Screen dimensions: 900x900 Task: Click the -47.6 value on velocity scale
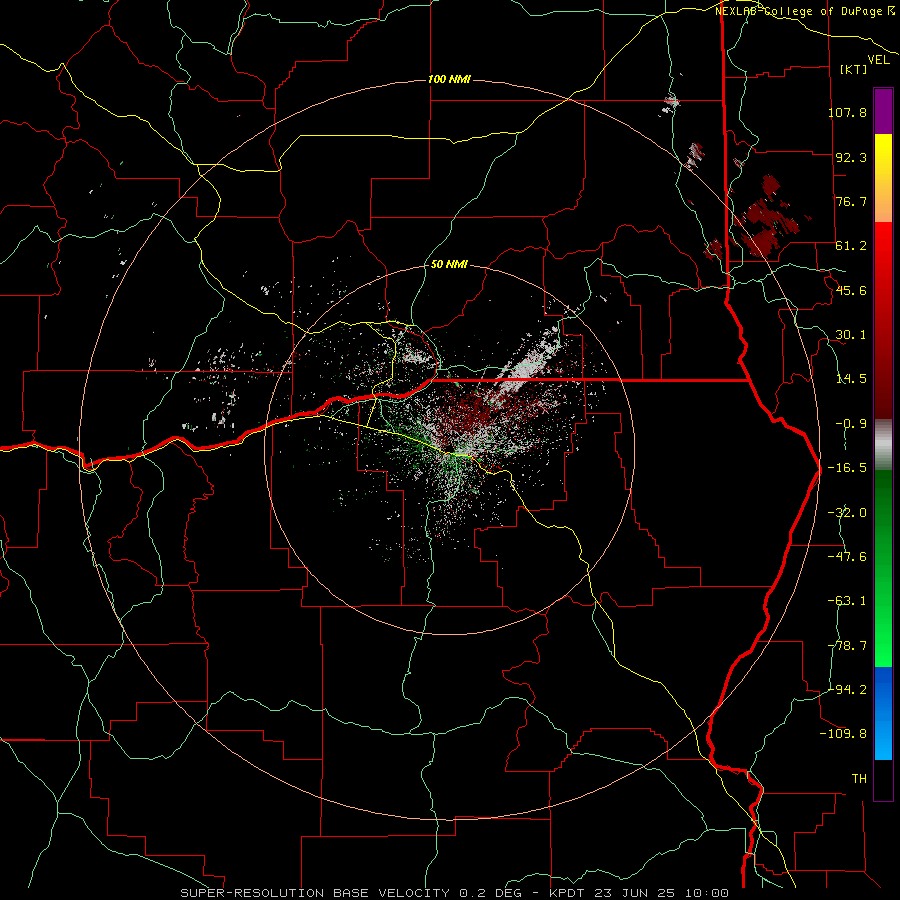point(847,557)
